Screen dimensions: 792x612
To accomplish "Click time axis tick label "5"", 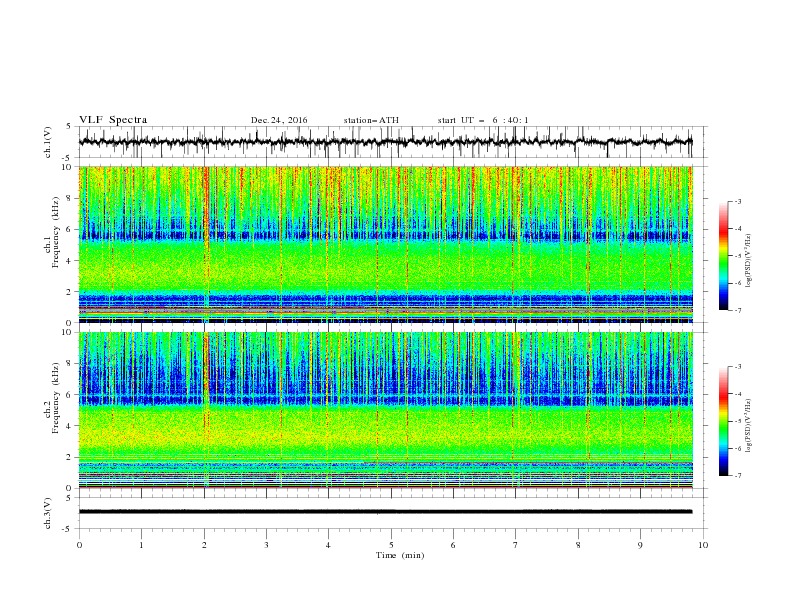I will [x=391, y=545].
